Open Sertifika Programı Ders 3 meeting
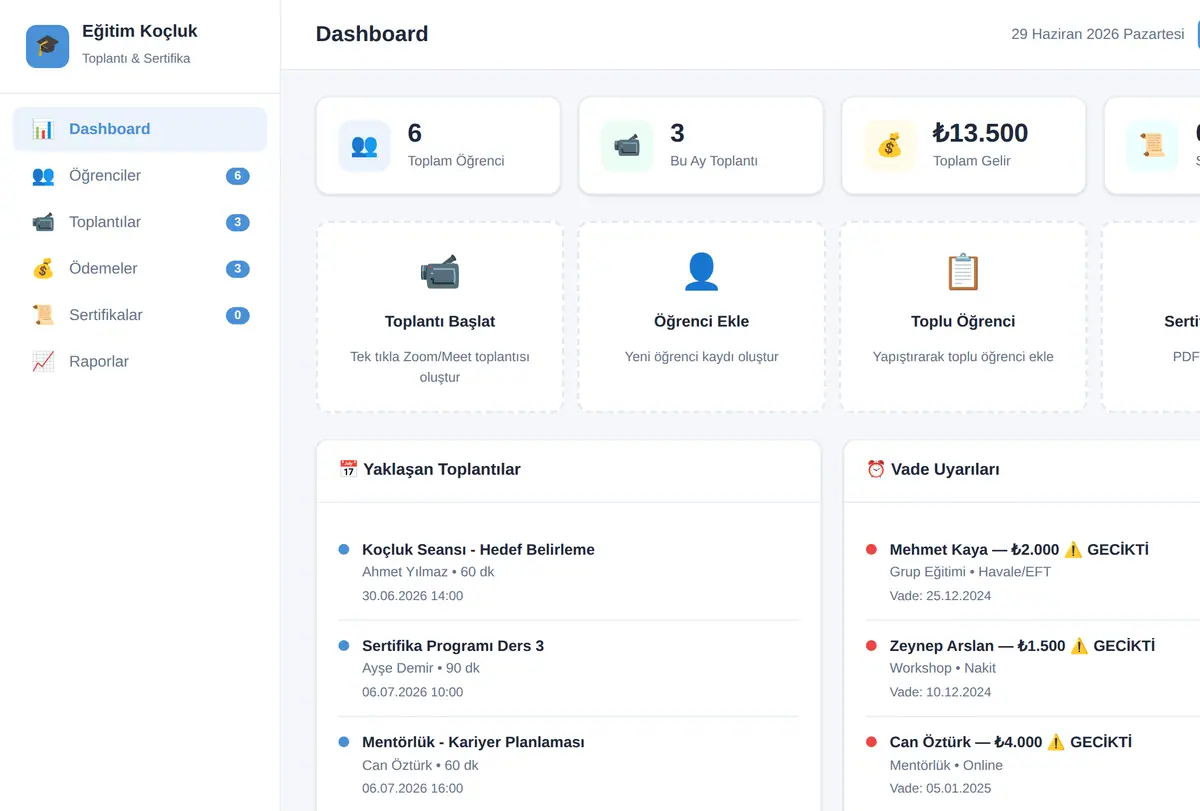Image resolution: width=1200 pixels, height=811 pixels. click(568, 669)
